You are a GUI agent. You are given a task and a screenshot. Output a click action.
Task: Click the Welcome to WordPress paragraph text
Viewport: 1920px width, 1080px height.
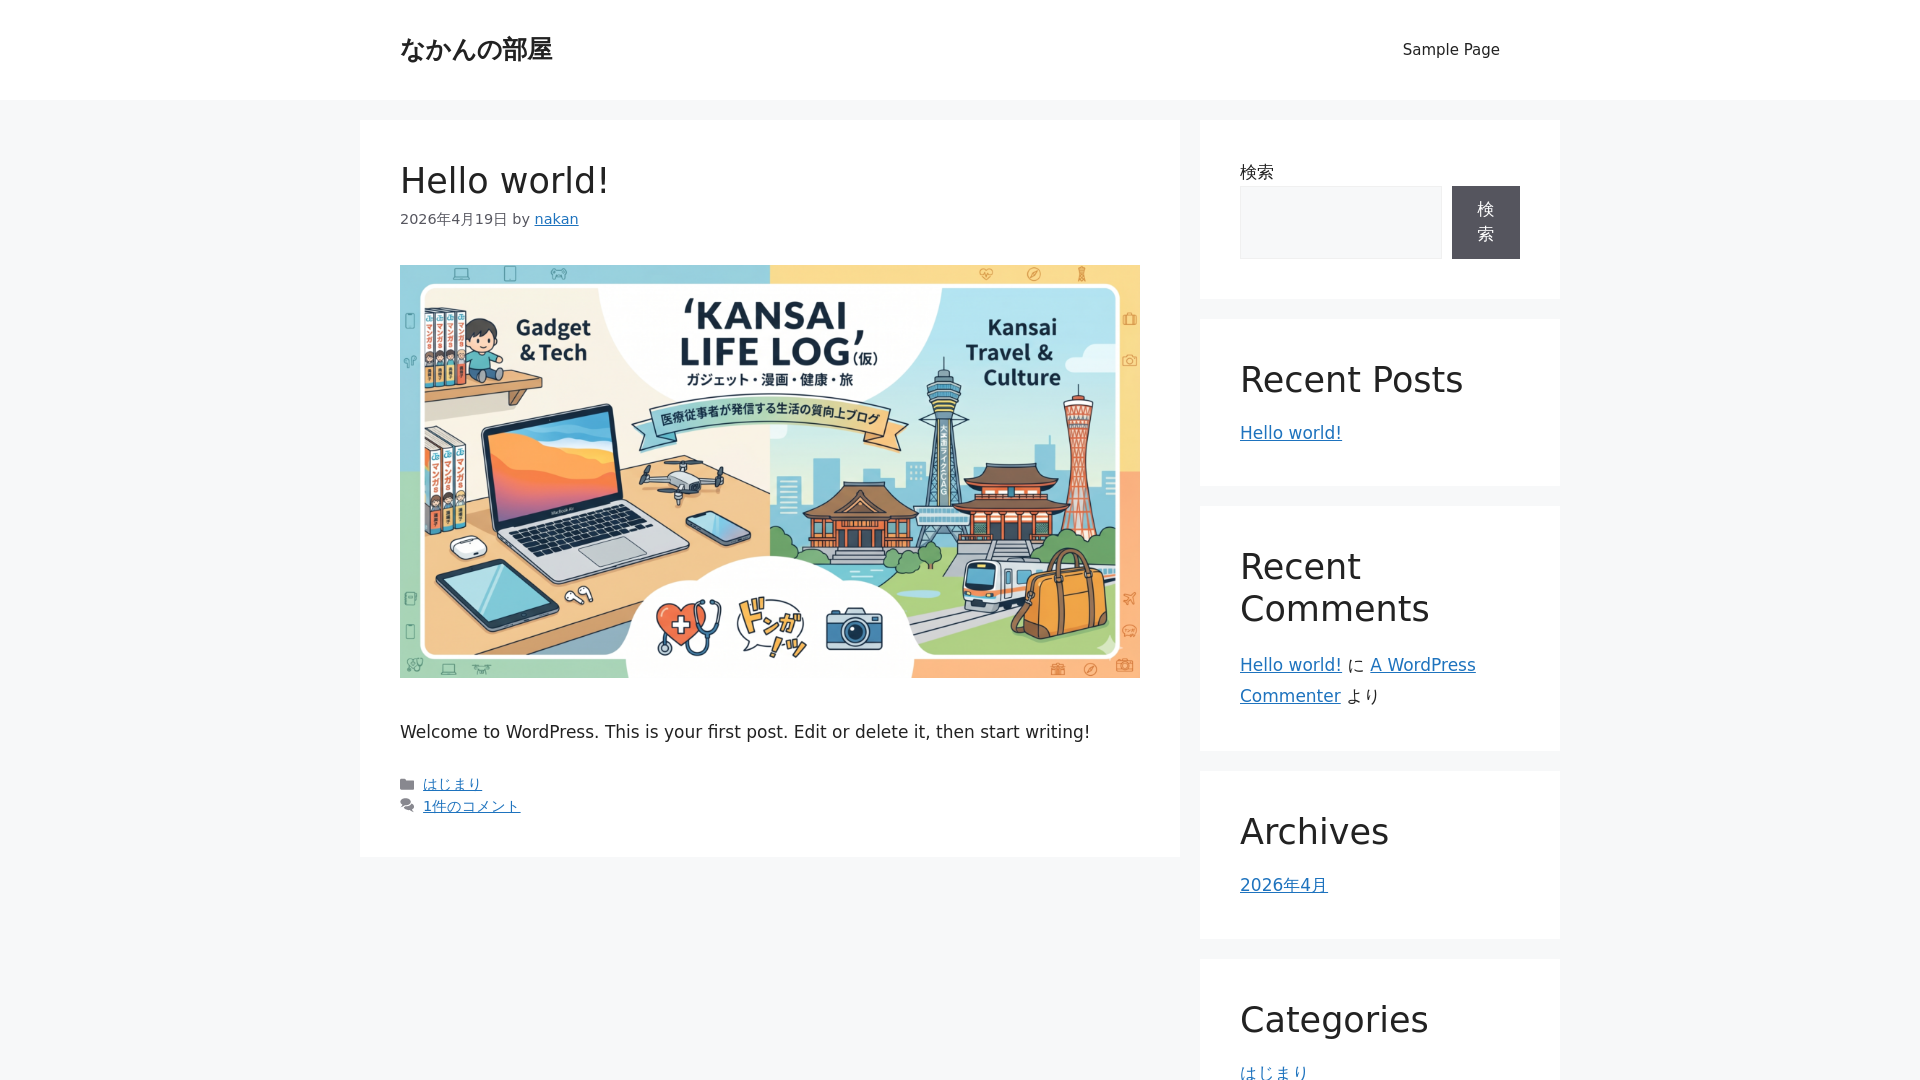click(745, 732)
